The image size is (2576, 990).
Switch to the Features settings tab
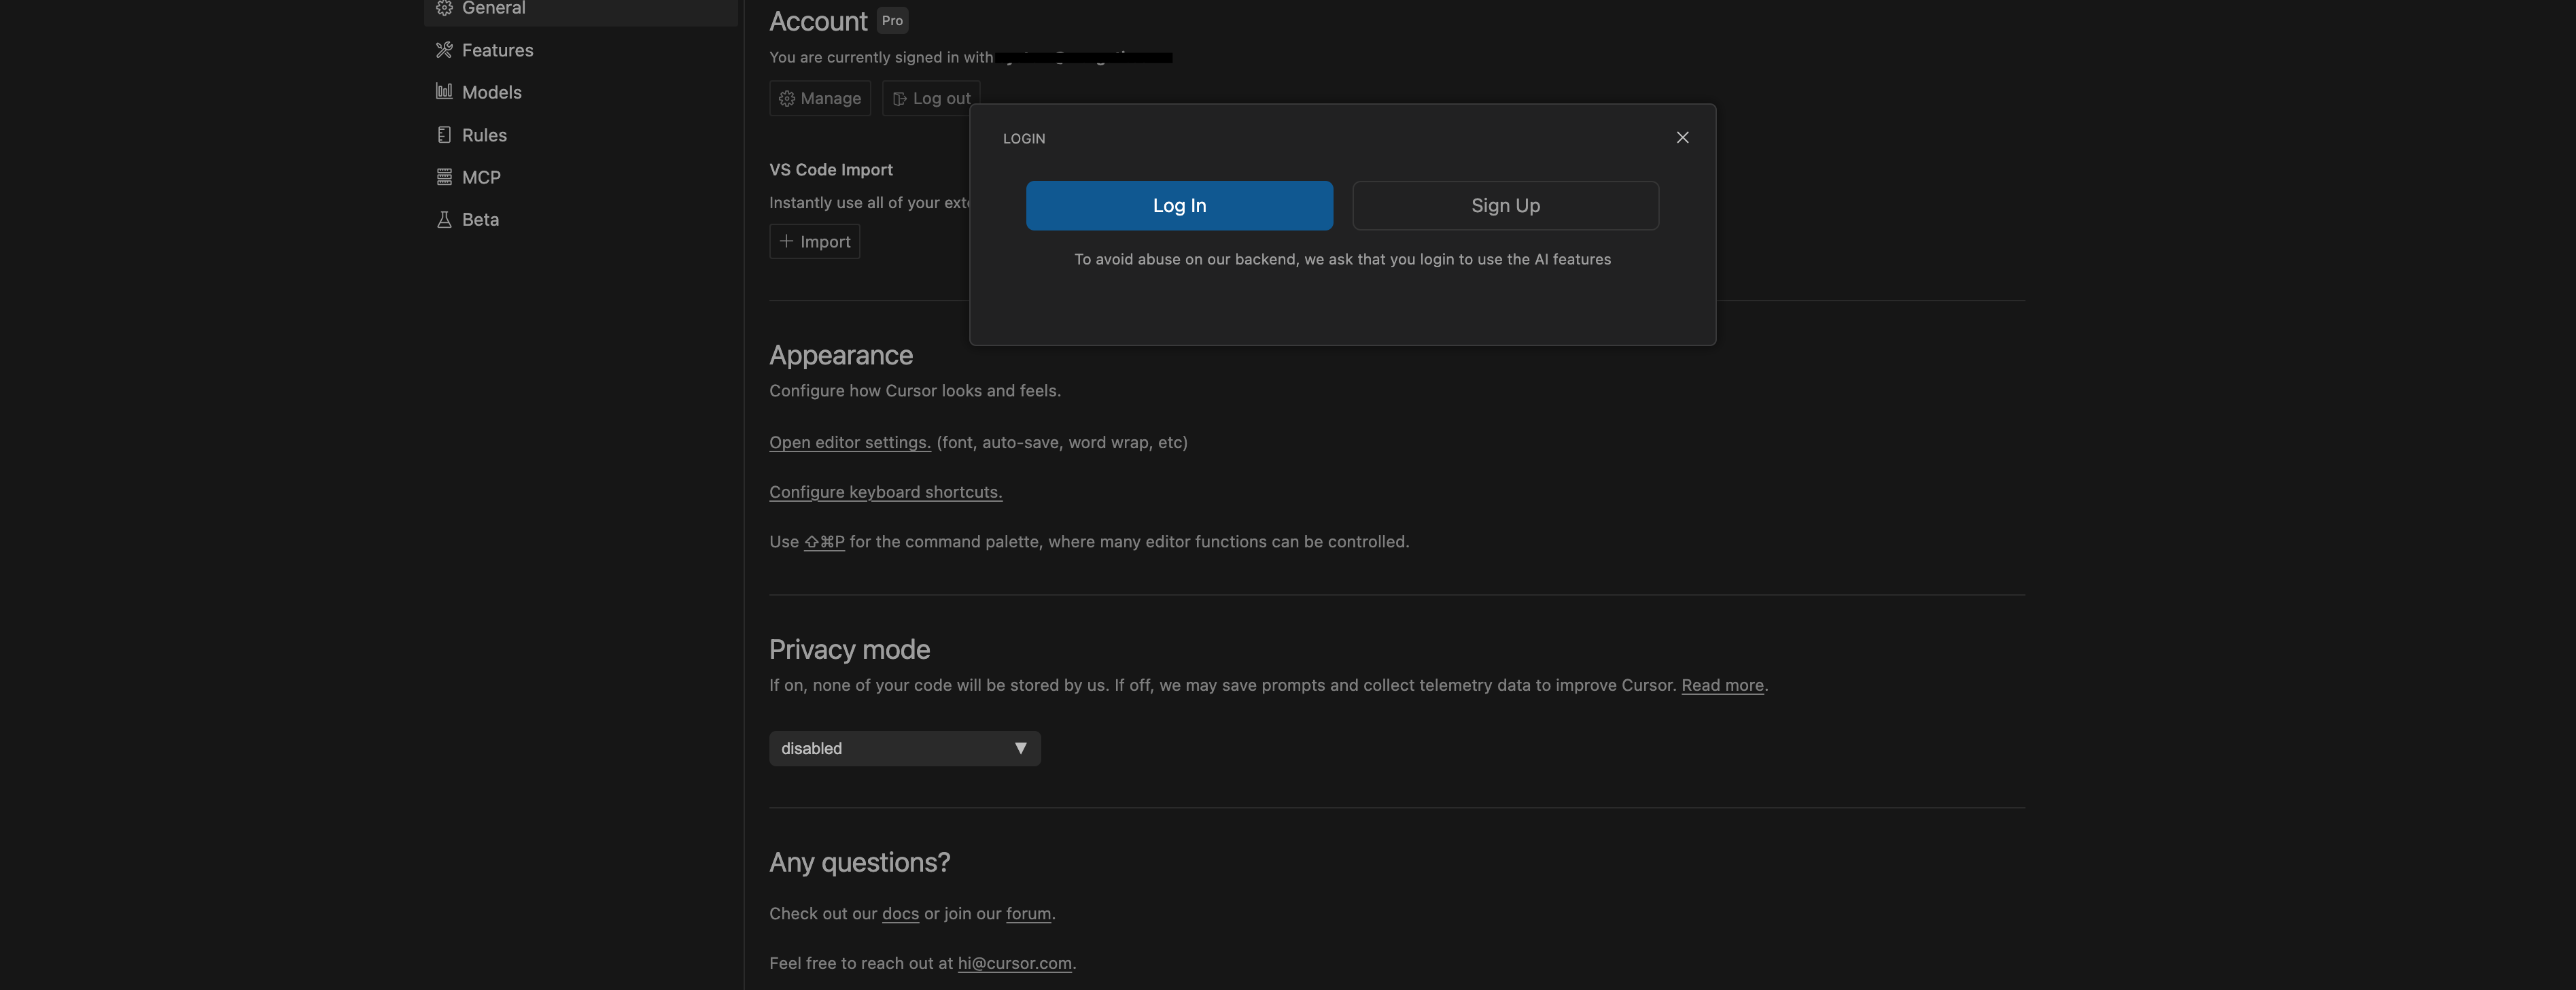(x=497, y=50)
